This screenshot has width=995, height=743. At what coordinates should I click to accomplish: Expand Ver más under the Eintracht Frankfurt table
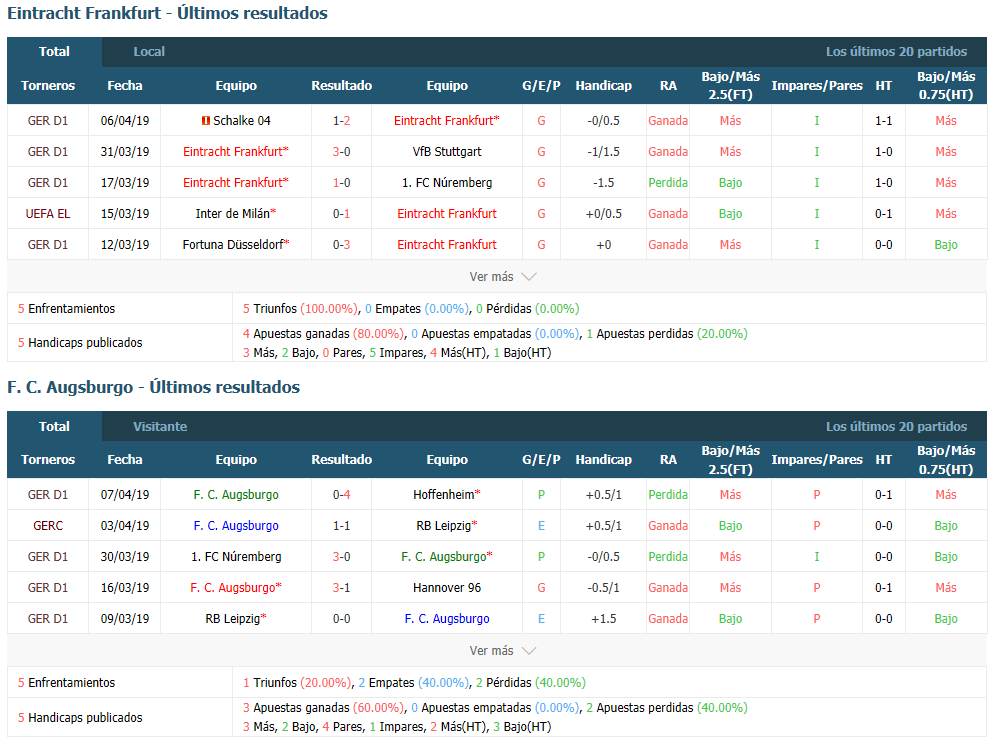503,277
